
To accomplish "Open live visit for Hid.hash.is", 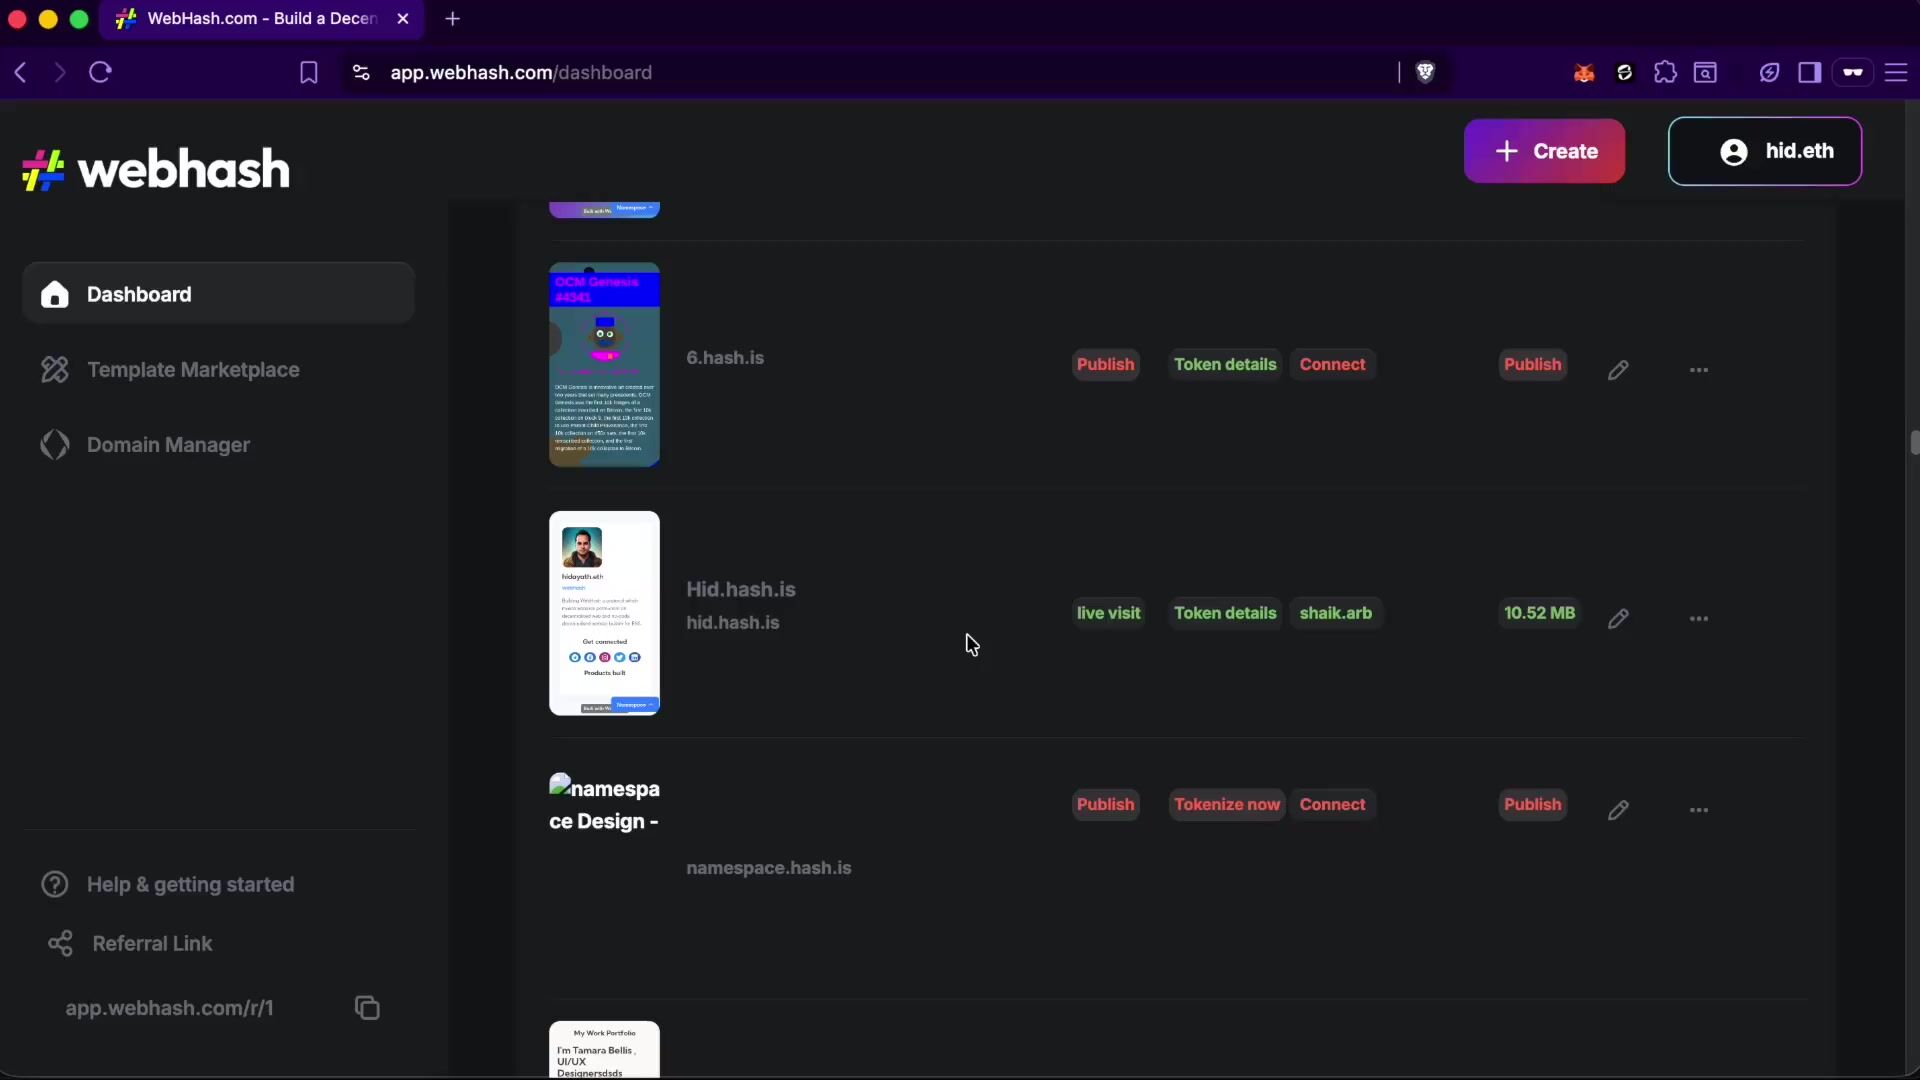I will tap(1109, 612).
